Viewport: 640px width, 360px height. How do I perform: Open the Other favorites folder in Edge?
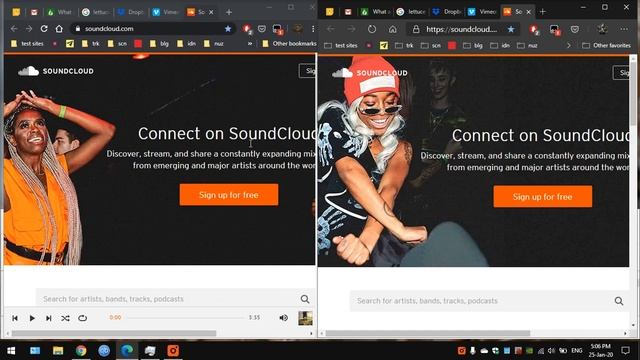[x=606, y=45]
